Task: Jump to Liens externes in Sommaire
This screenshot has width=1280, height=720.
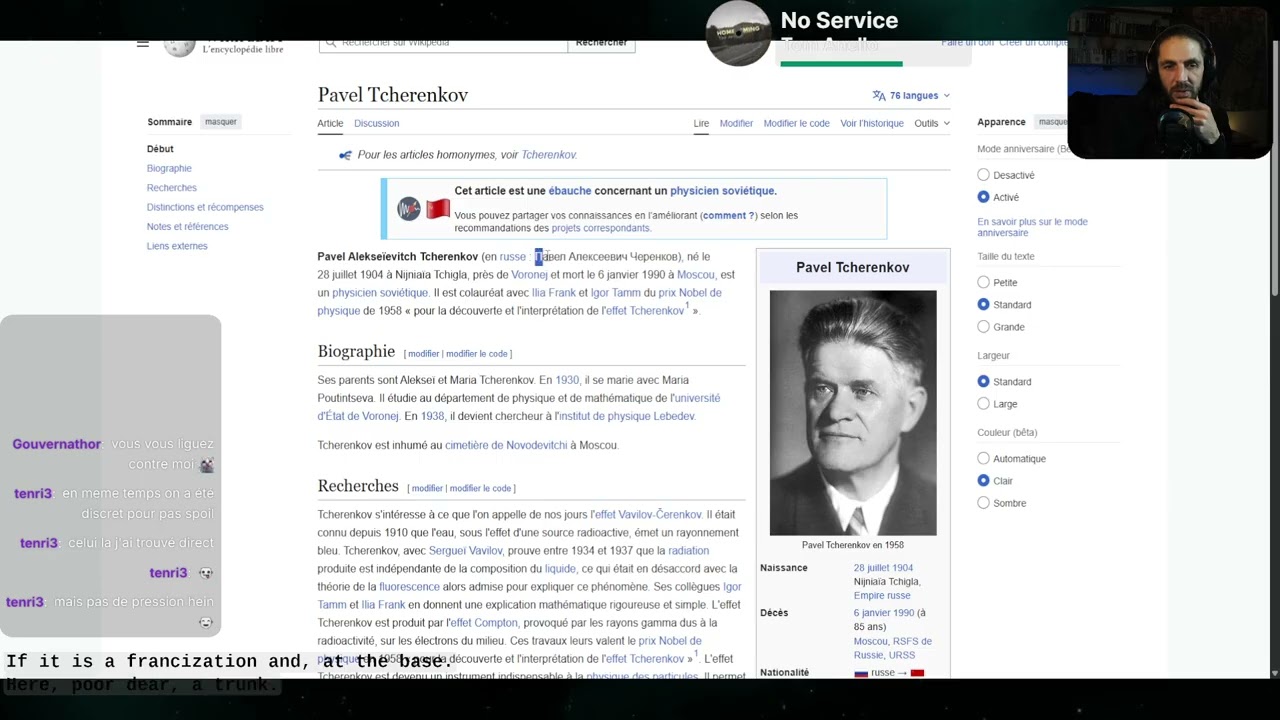Action: click(177, 246)
